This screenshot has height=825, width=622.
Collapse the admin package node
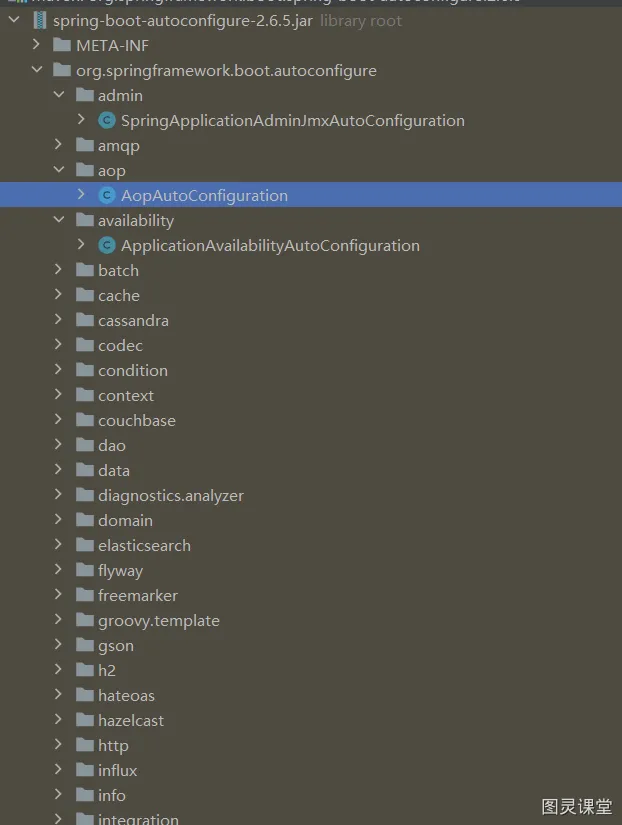[x=59, y=95]
